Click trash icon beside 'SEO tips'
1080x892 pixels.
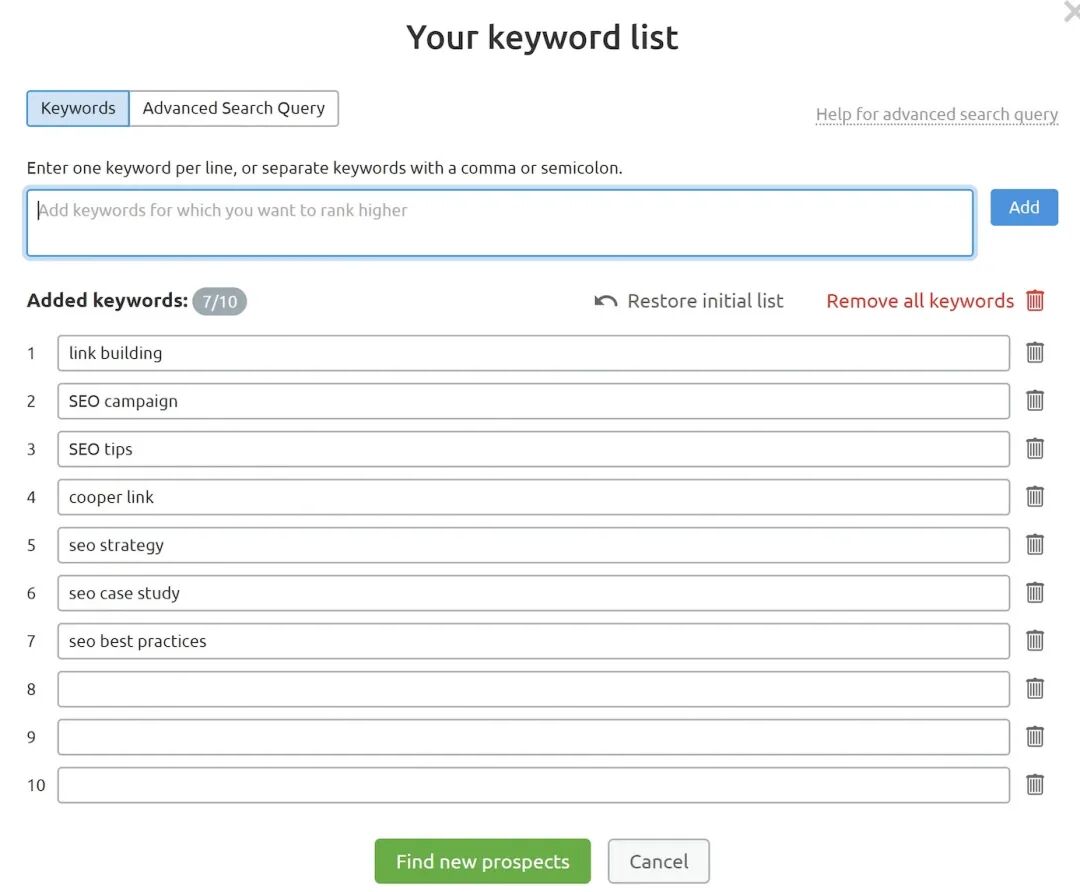(x=1035, y=449)
